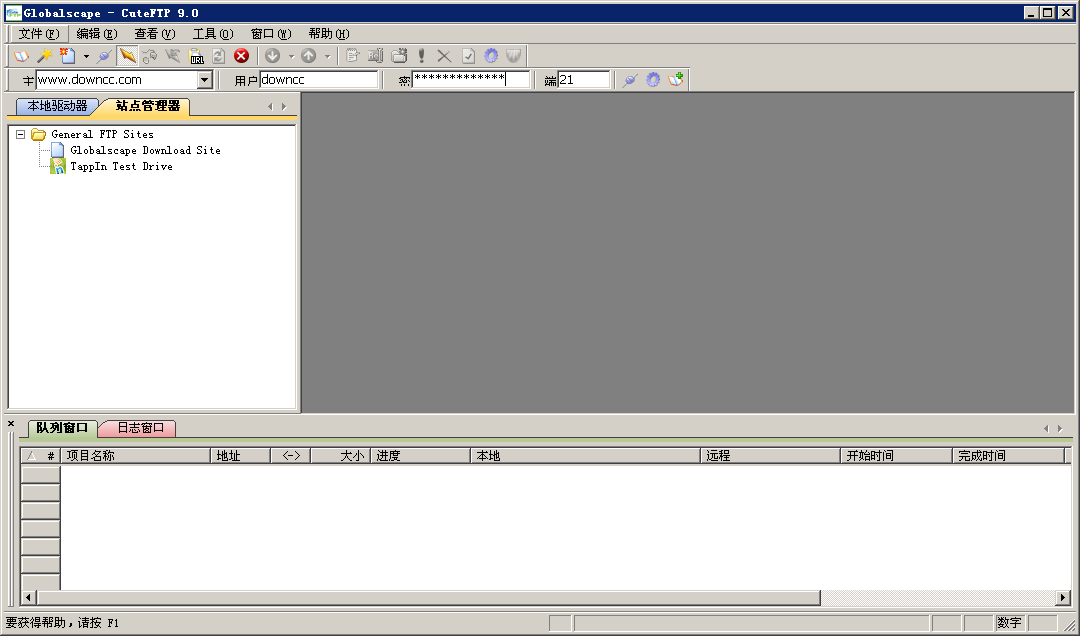Select TappIn Test Drive site
This screenshot has width=1080, height=636.
pos(121,166)
